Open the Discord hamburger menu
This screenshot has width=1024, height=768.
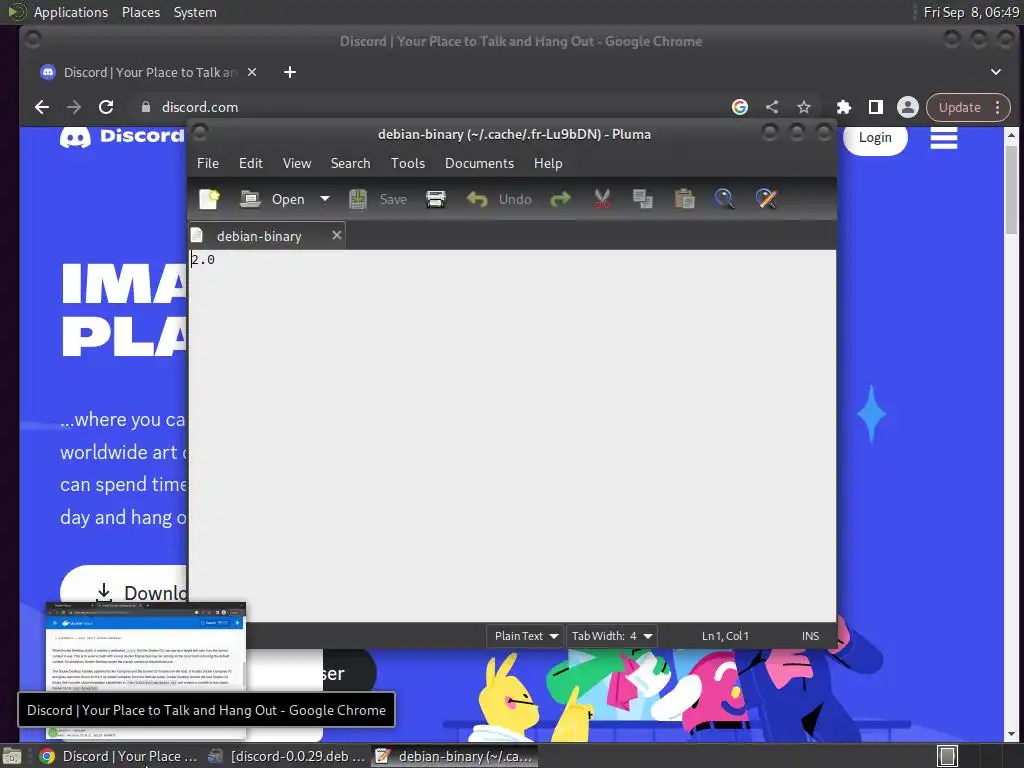[944, 138]
